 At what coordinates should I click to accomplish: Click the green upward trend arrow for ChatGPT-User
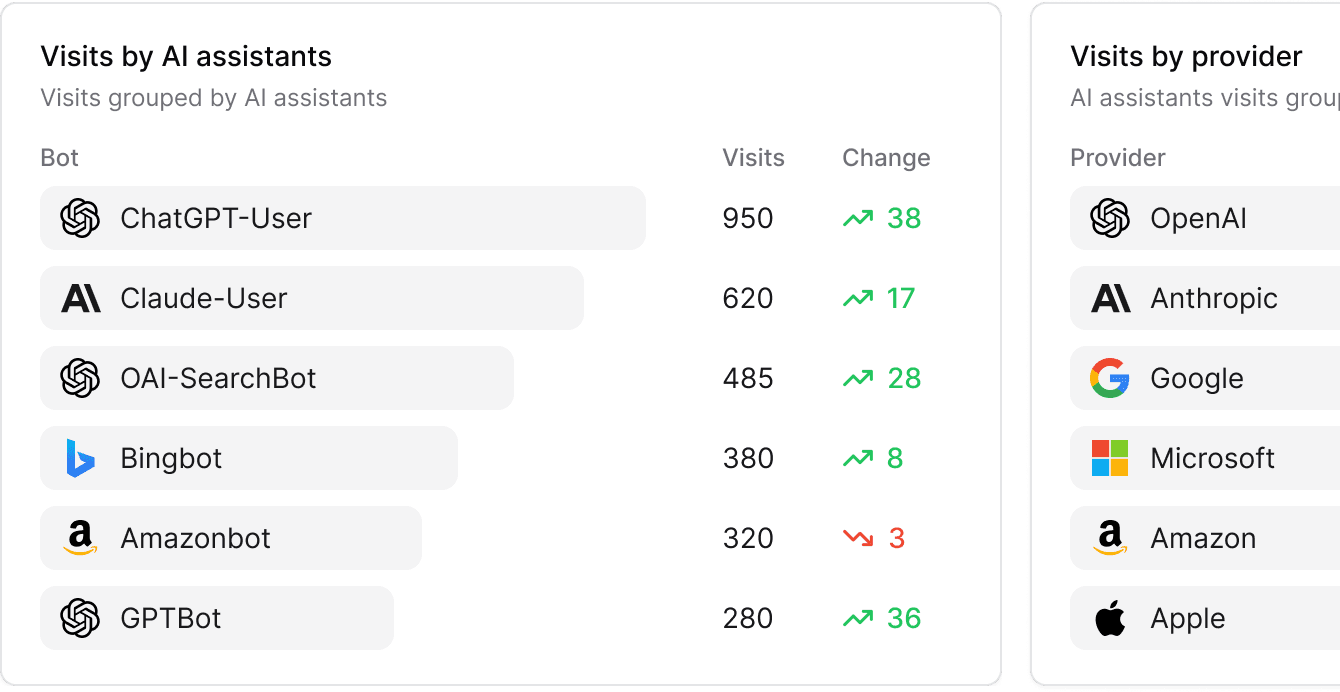click(858, 218)
